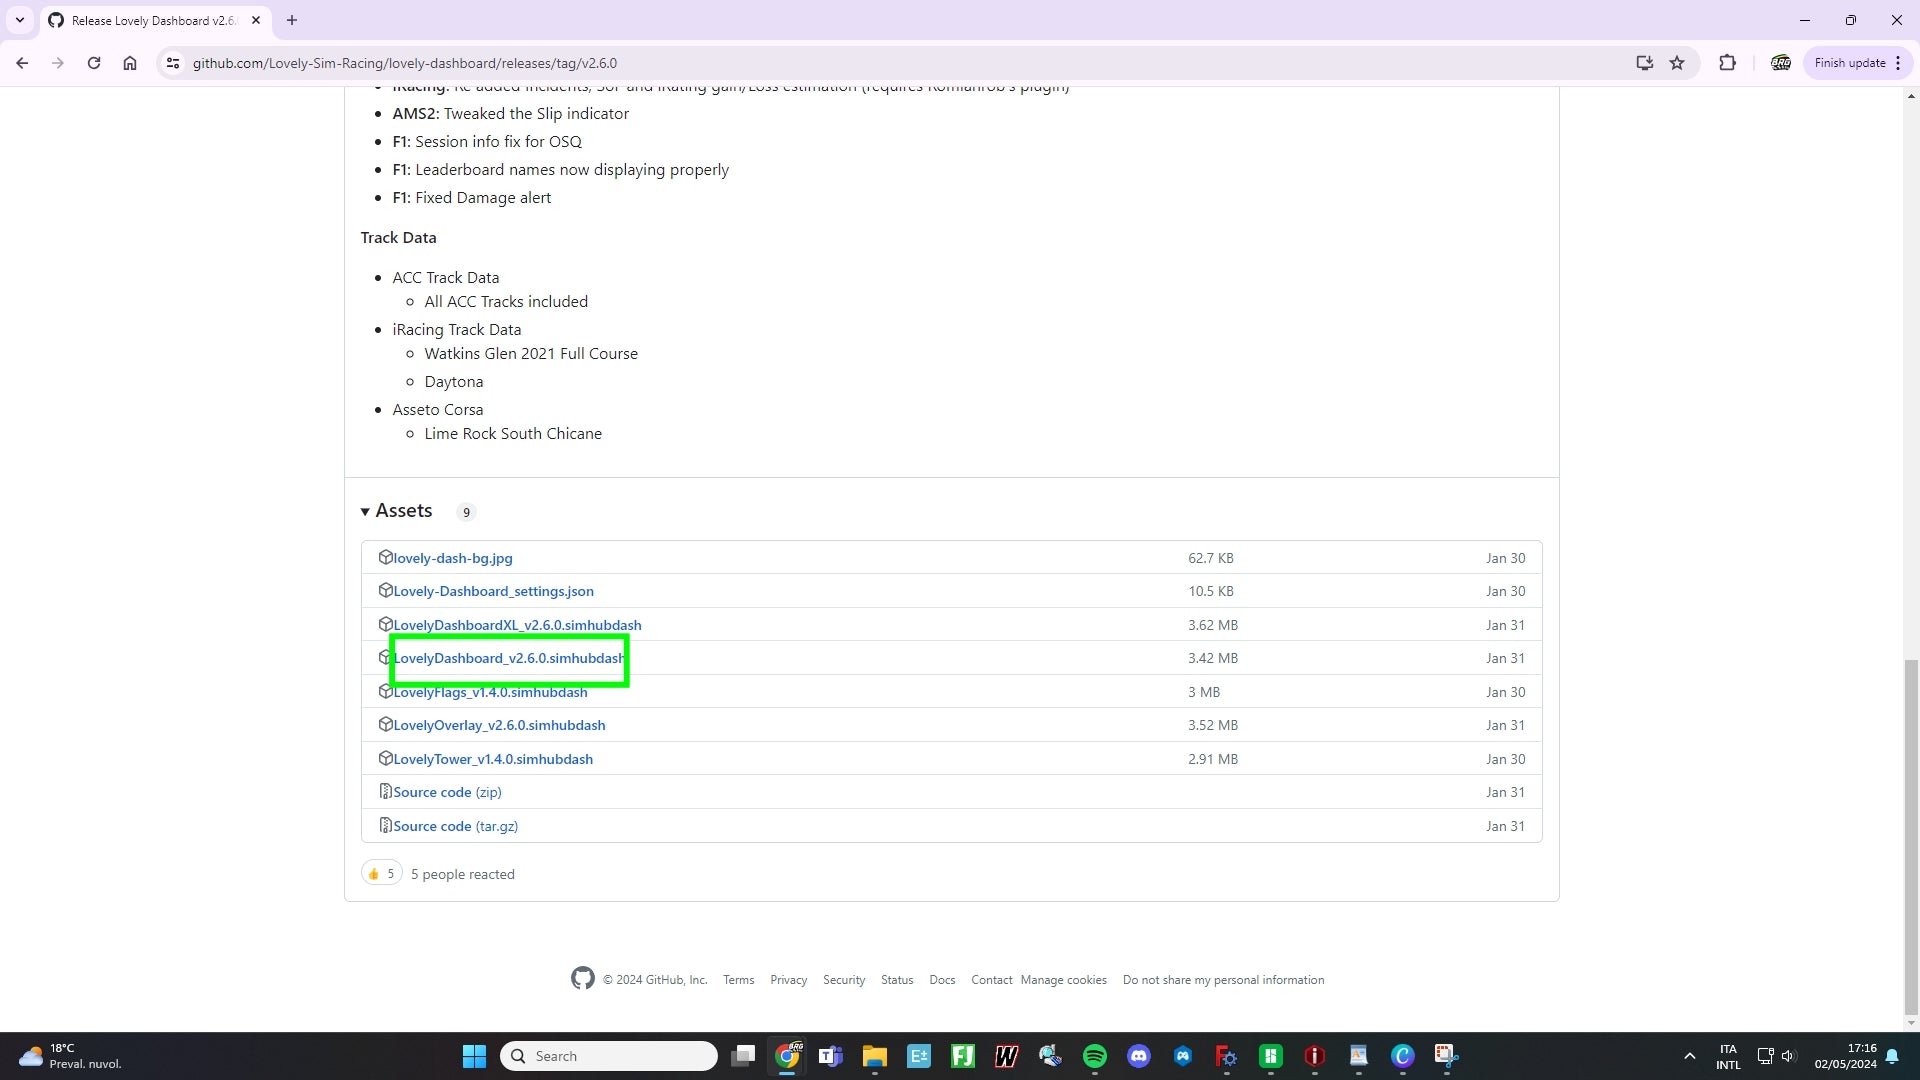Download LovelyFlags_v1.4.0.simhubdash file
The height and width of the screenshot is (1080, 1920).
click(x=490, y=692)
